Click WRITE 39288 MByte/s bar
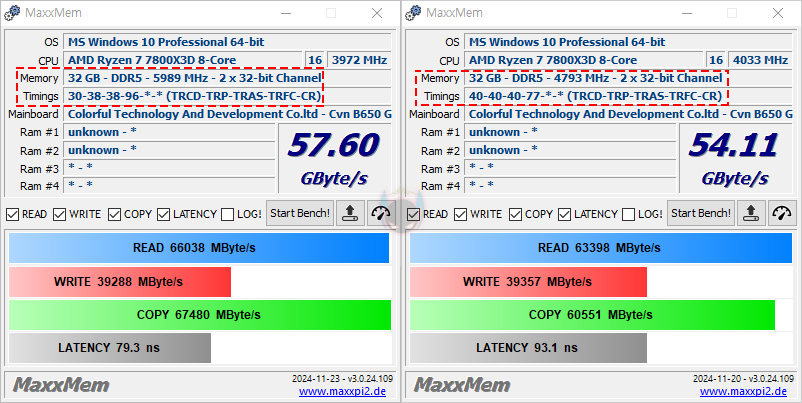Image resolution: width=802 pixels, height=403 pixels. [120, 282]
